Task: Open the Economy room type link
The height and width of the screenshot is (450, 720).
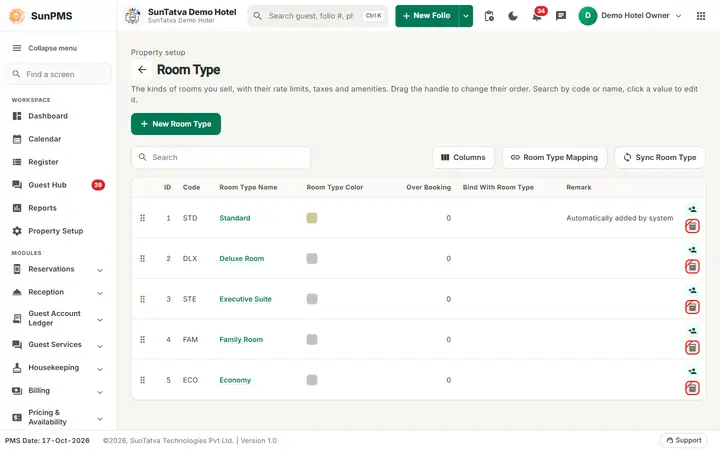Action: pos(235,380)
